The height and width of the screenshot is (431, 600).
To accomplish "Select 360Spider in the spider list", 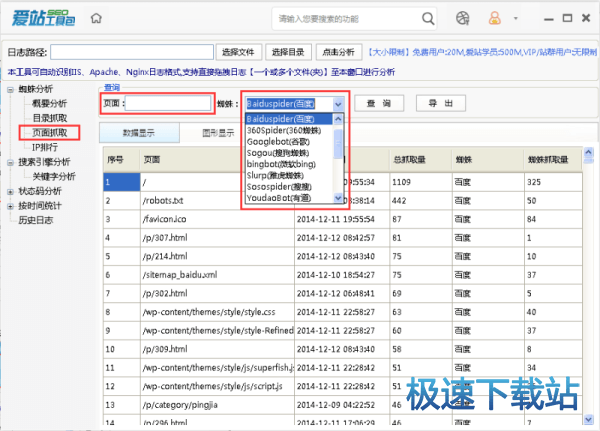I will pyautogui.click(x=289, y=131).
